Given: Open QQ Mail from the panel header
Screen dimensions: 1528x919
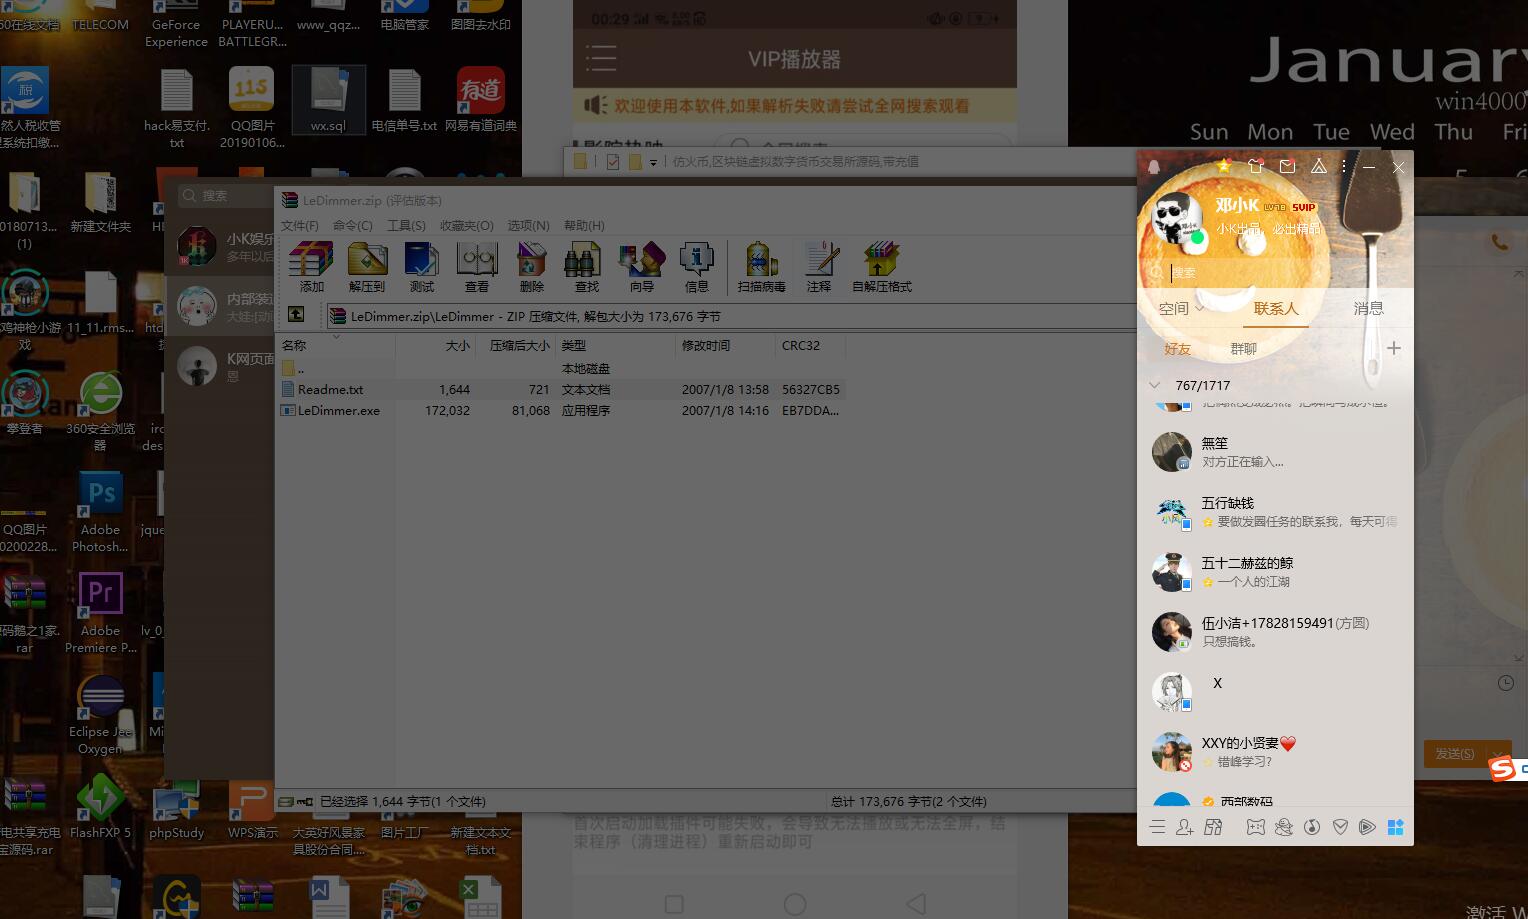Looking at the screenshot, I should (x=1287, y=167).
